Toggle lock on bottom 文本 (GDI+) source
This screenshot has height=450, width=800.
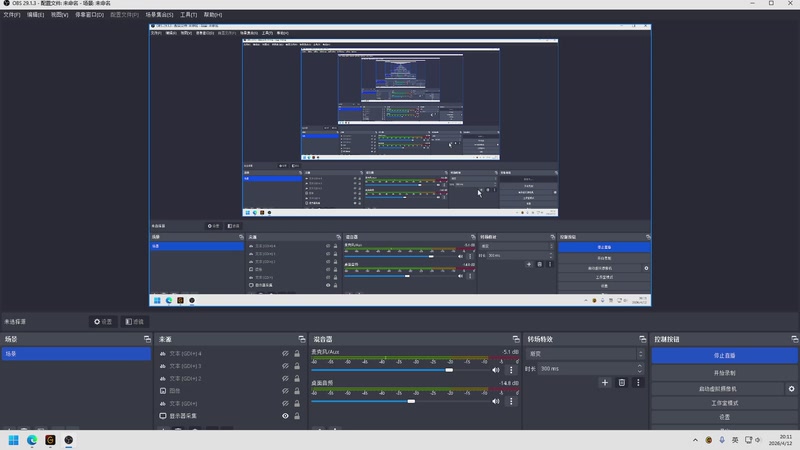pyautogui.click(x=297, y=404)
